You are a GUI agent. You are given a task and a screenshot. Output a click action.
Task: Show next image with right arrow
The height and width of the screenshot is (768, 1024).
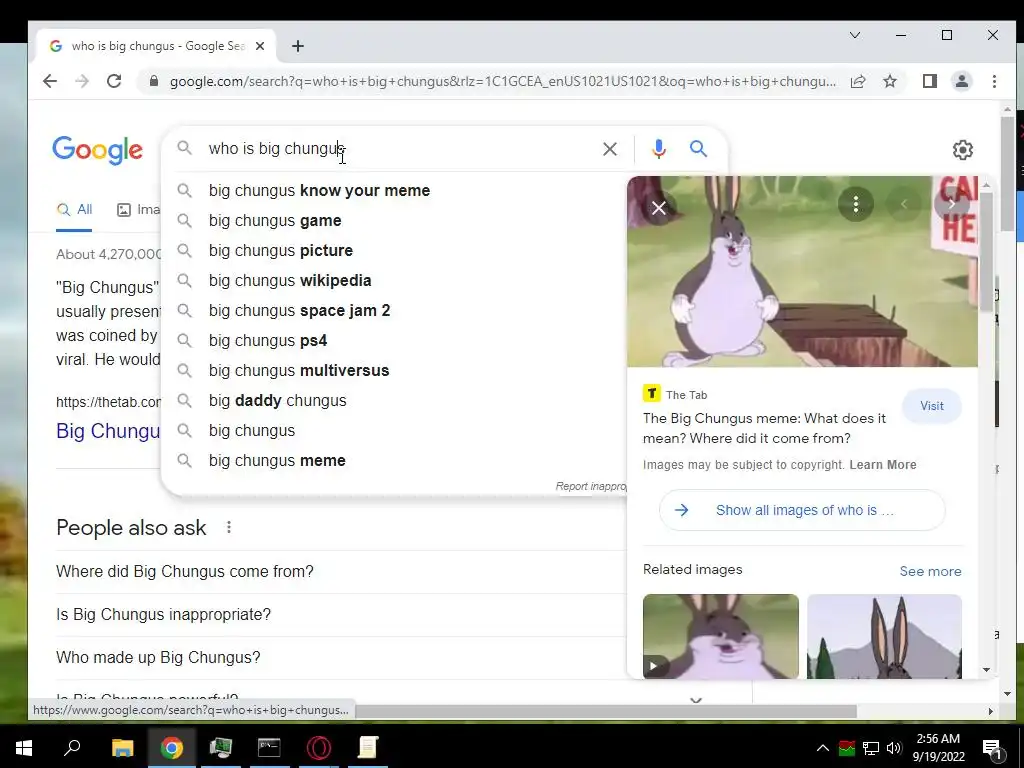click(951, 204)
